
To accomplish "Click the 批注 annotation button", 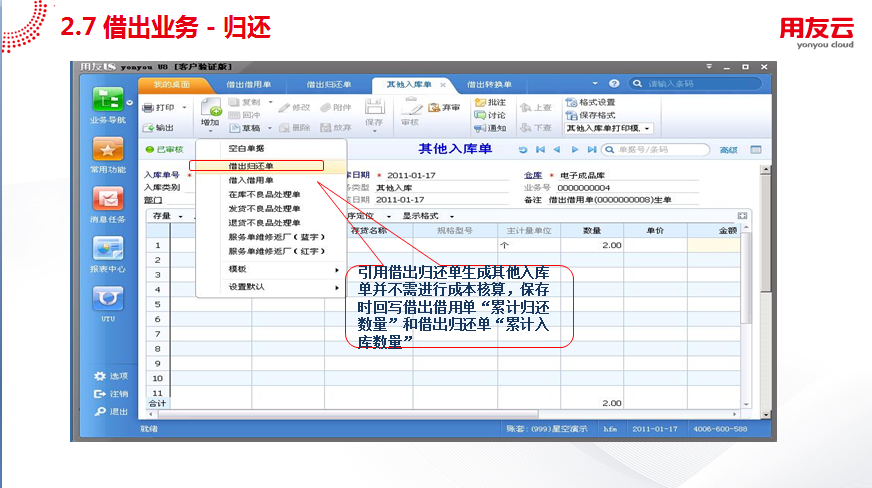I will click(x=490, y=102).
